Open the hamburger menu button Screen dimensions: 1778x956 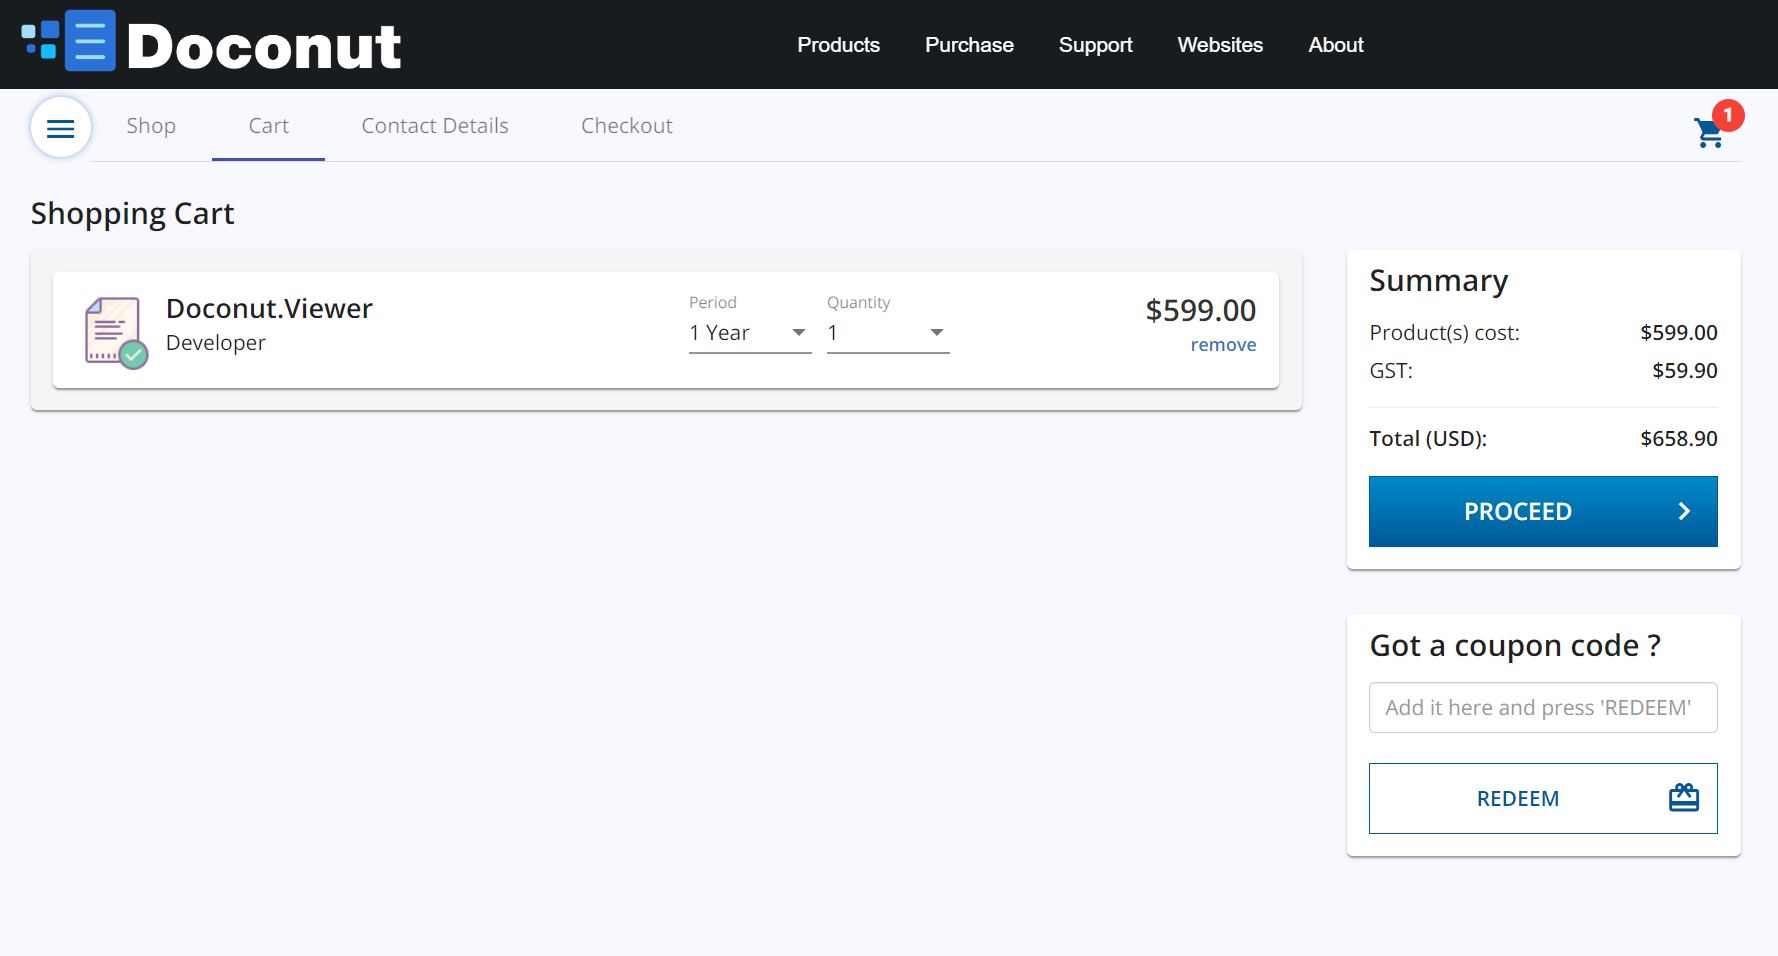pos(61,128)
